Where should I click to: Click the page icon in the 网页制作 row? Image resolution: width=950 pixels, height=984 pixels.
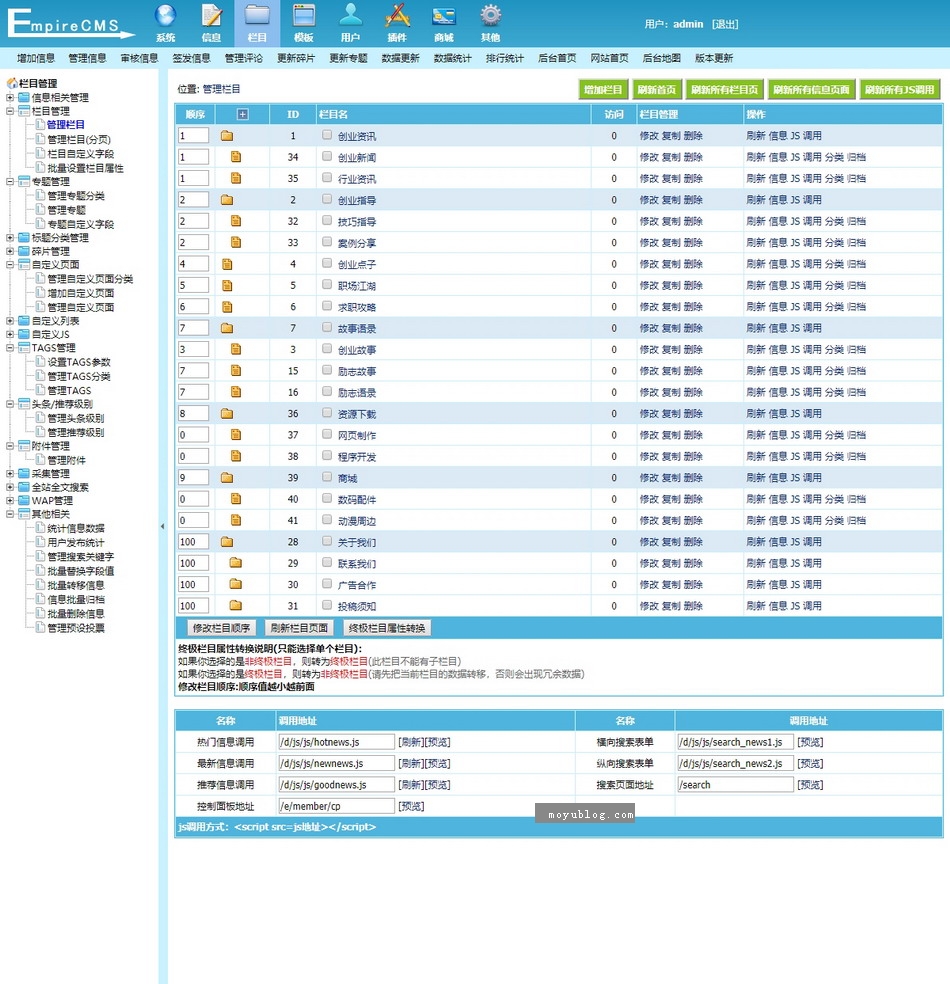pyautogui.click(x=236, y=435)
